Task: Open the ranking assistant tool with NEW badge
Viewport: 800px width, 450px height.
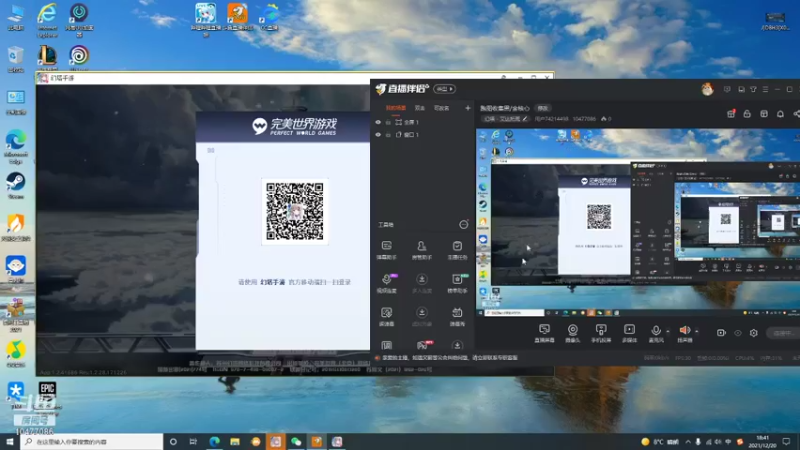Action: 457,283
